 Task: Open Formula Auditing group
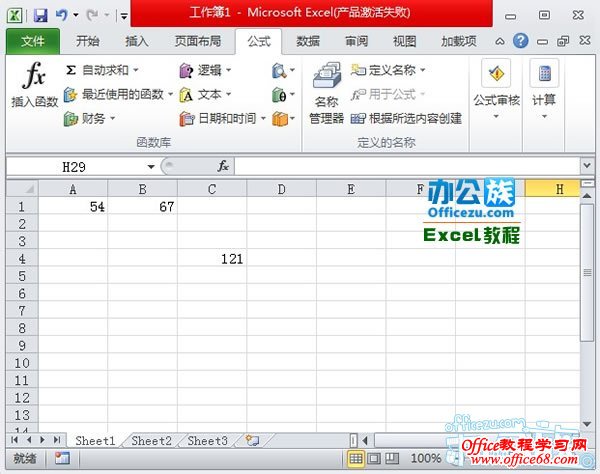click(496, 89)
